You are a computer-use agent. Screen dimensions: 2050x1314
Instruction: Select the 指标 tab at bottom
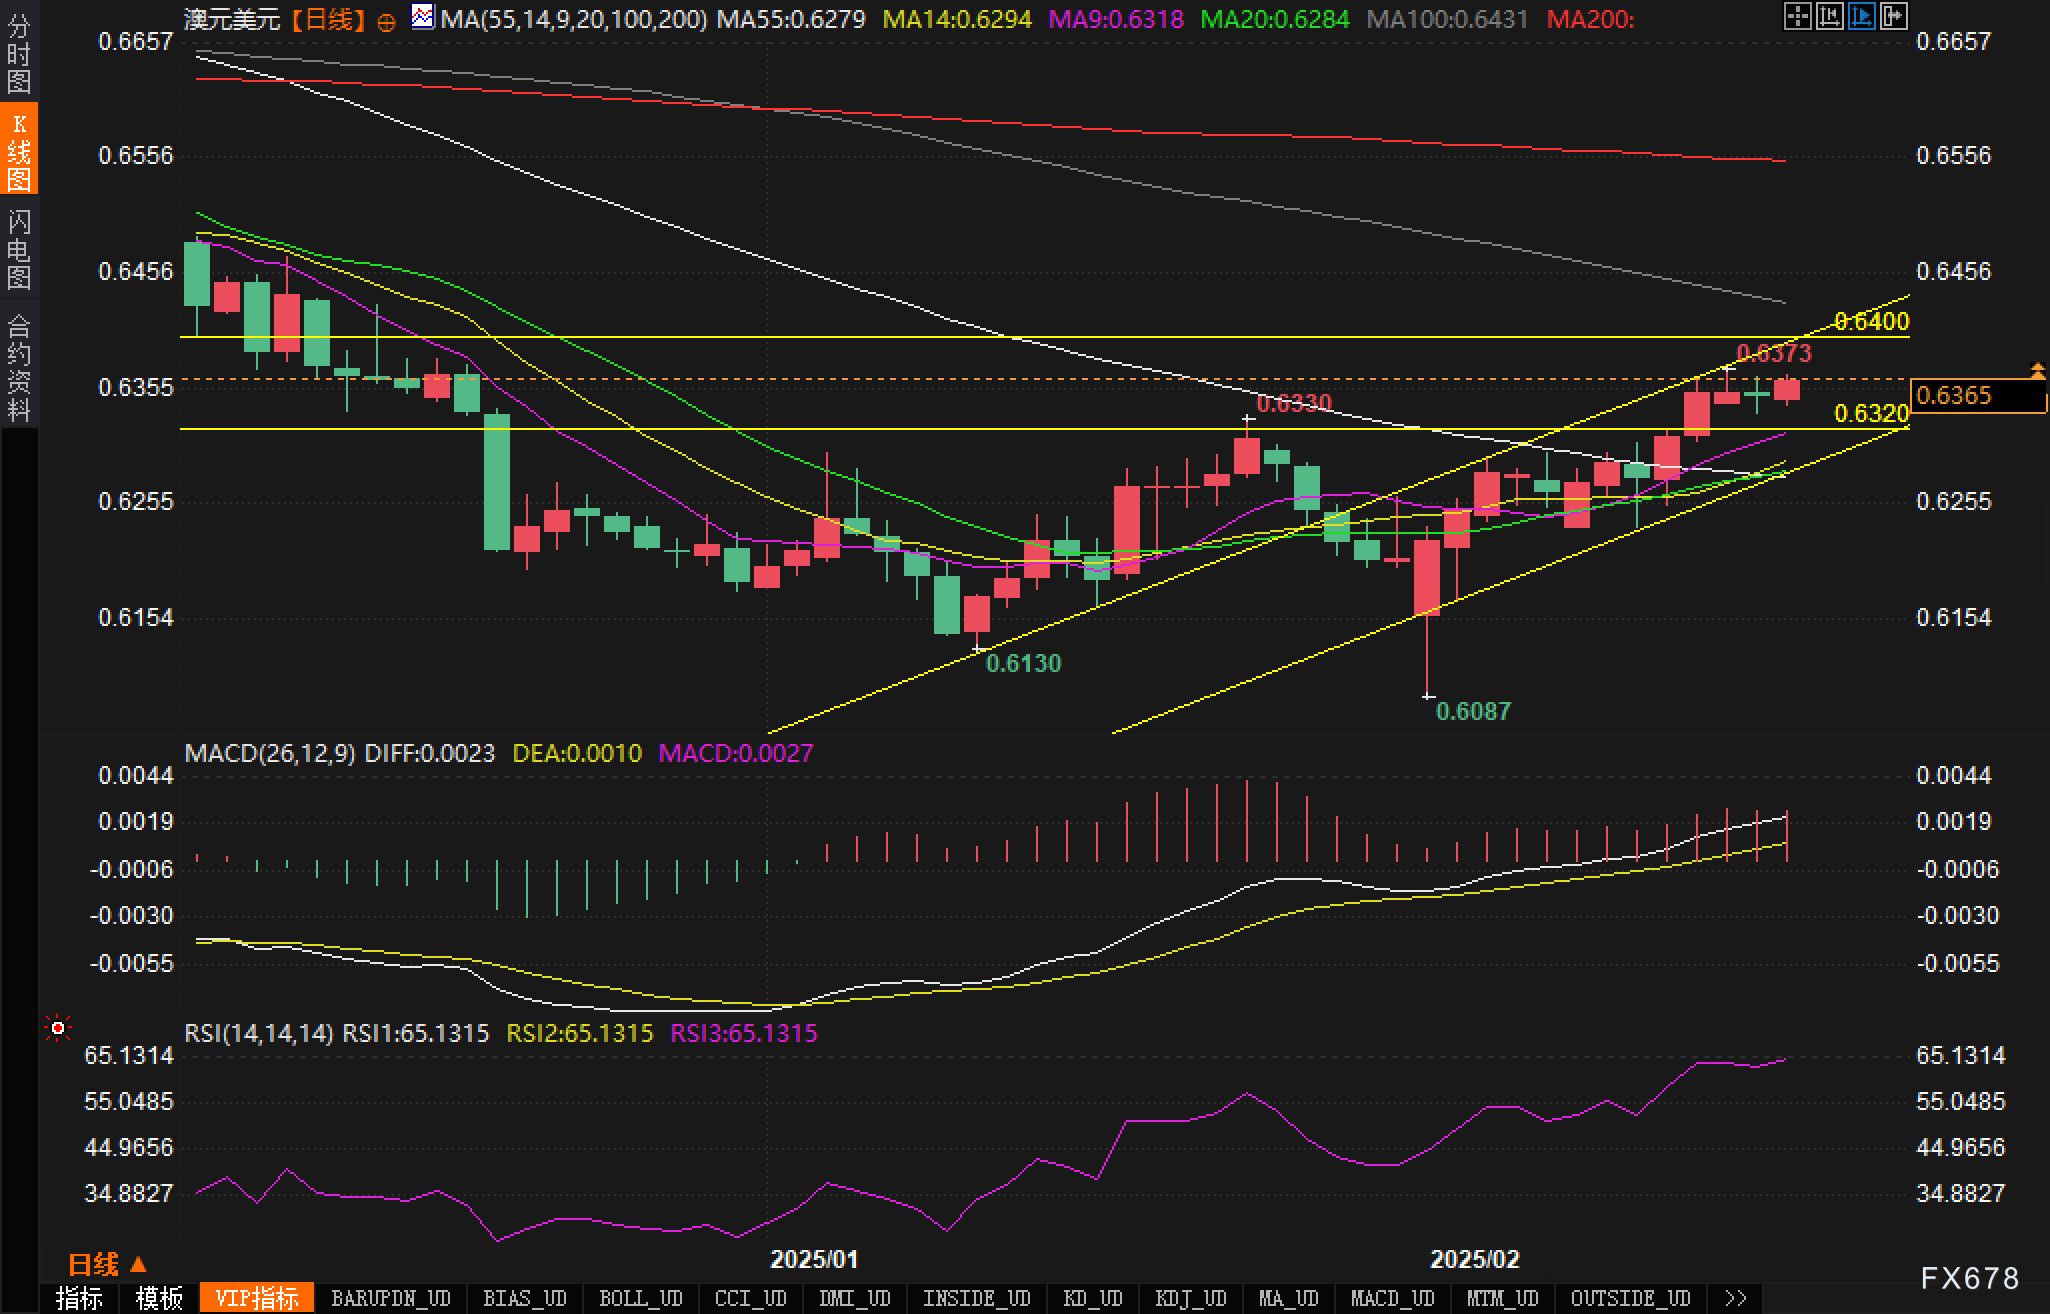[x=79, y=1298]
